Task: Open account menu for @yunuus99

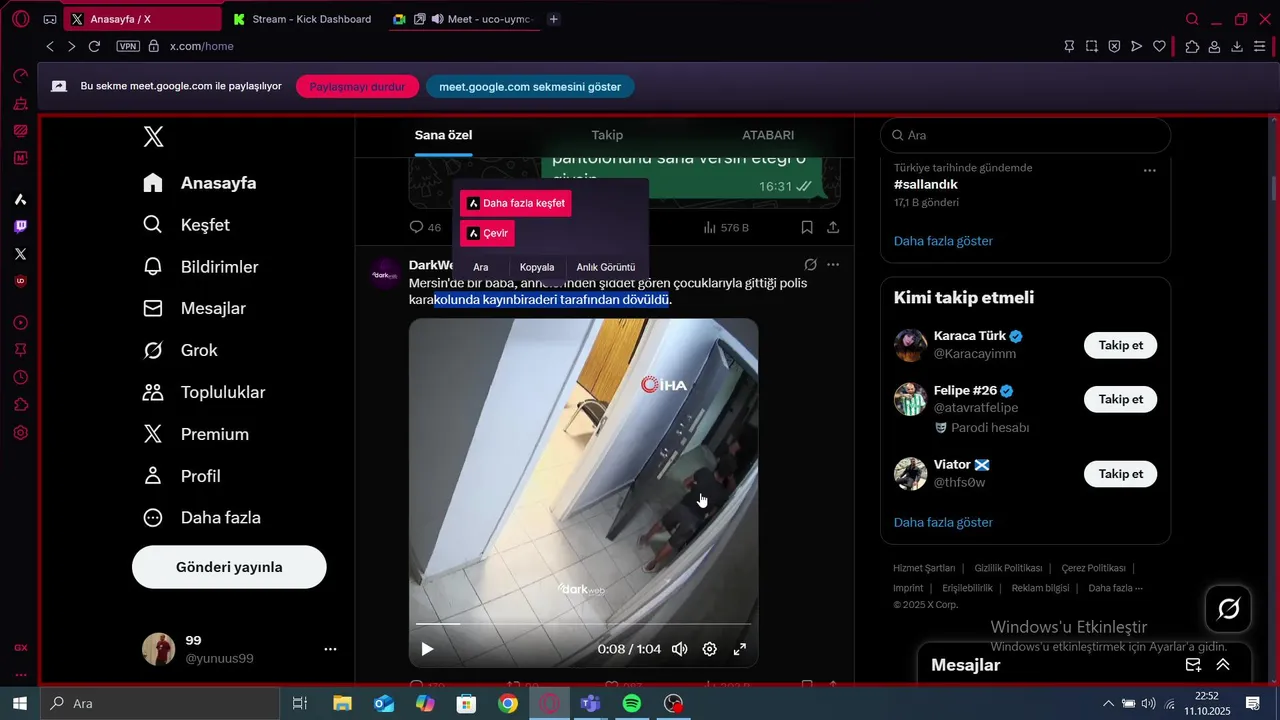Action: 330,649
